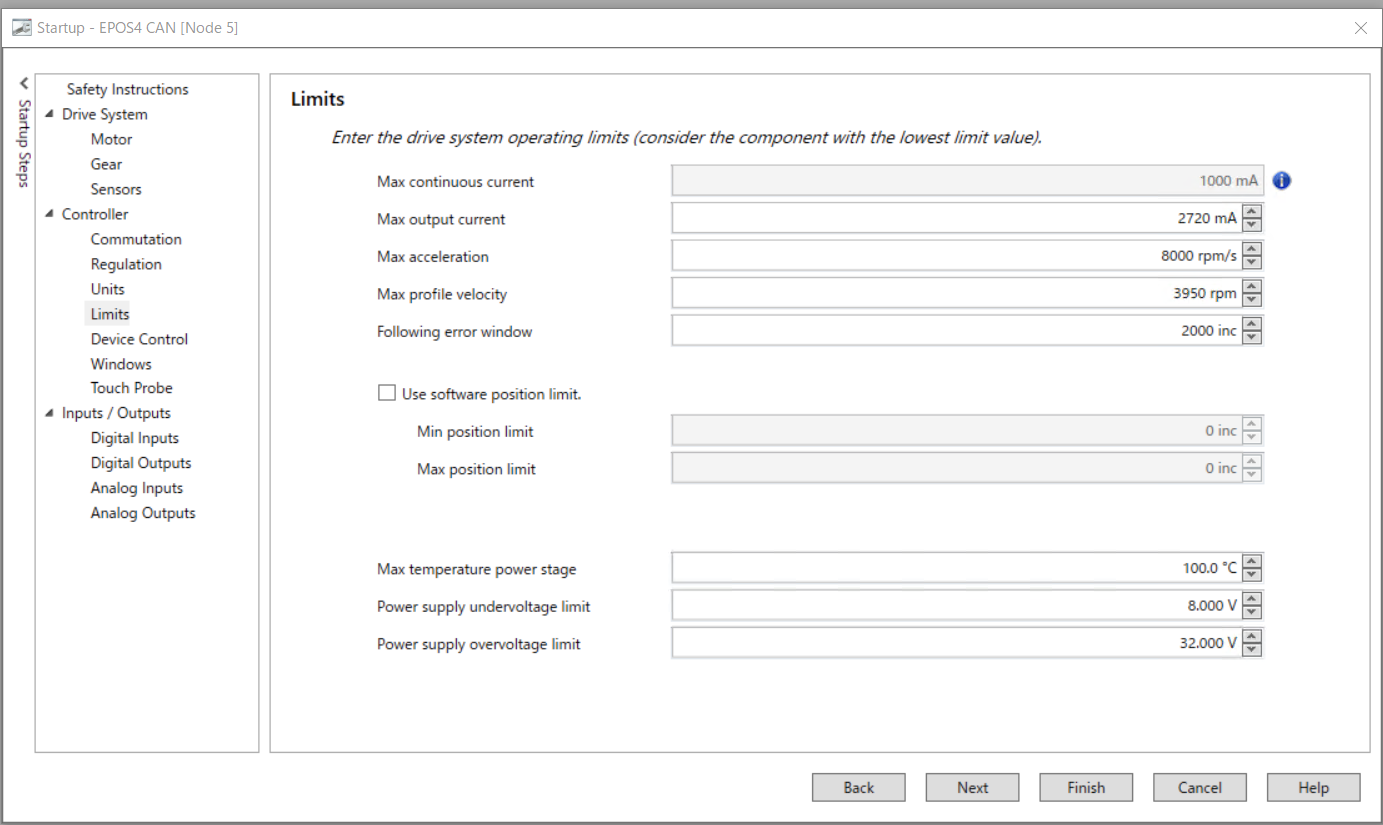Increase Following error window with up arrow
The image size is (1383, 825).
coord(1252,323)
